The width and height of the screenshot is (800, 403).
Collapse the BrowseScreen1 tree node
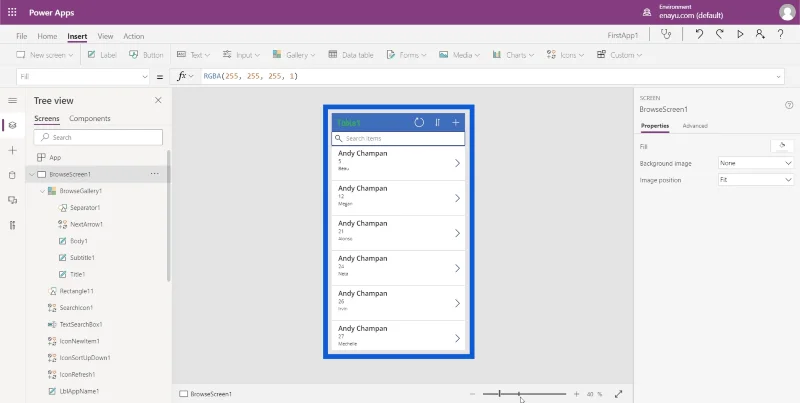click(32, 174)
